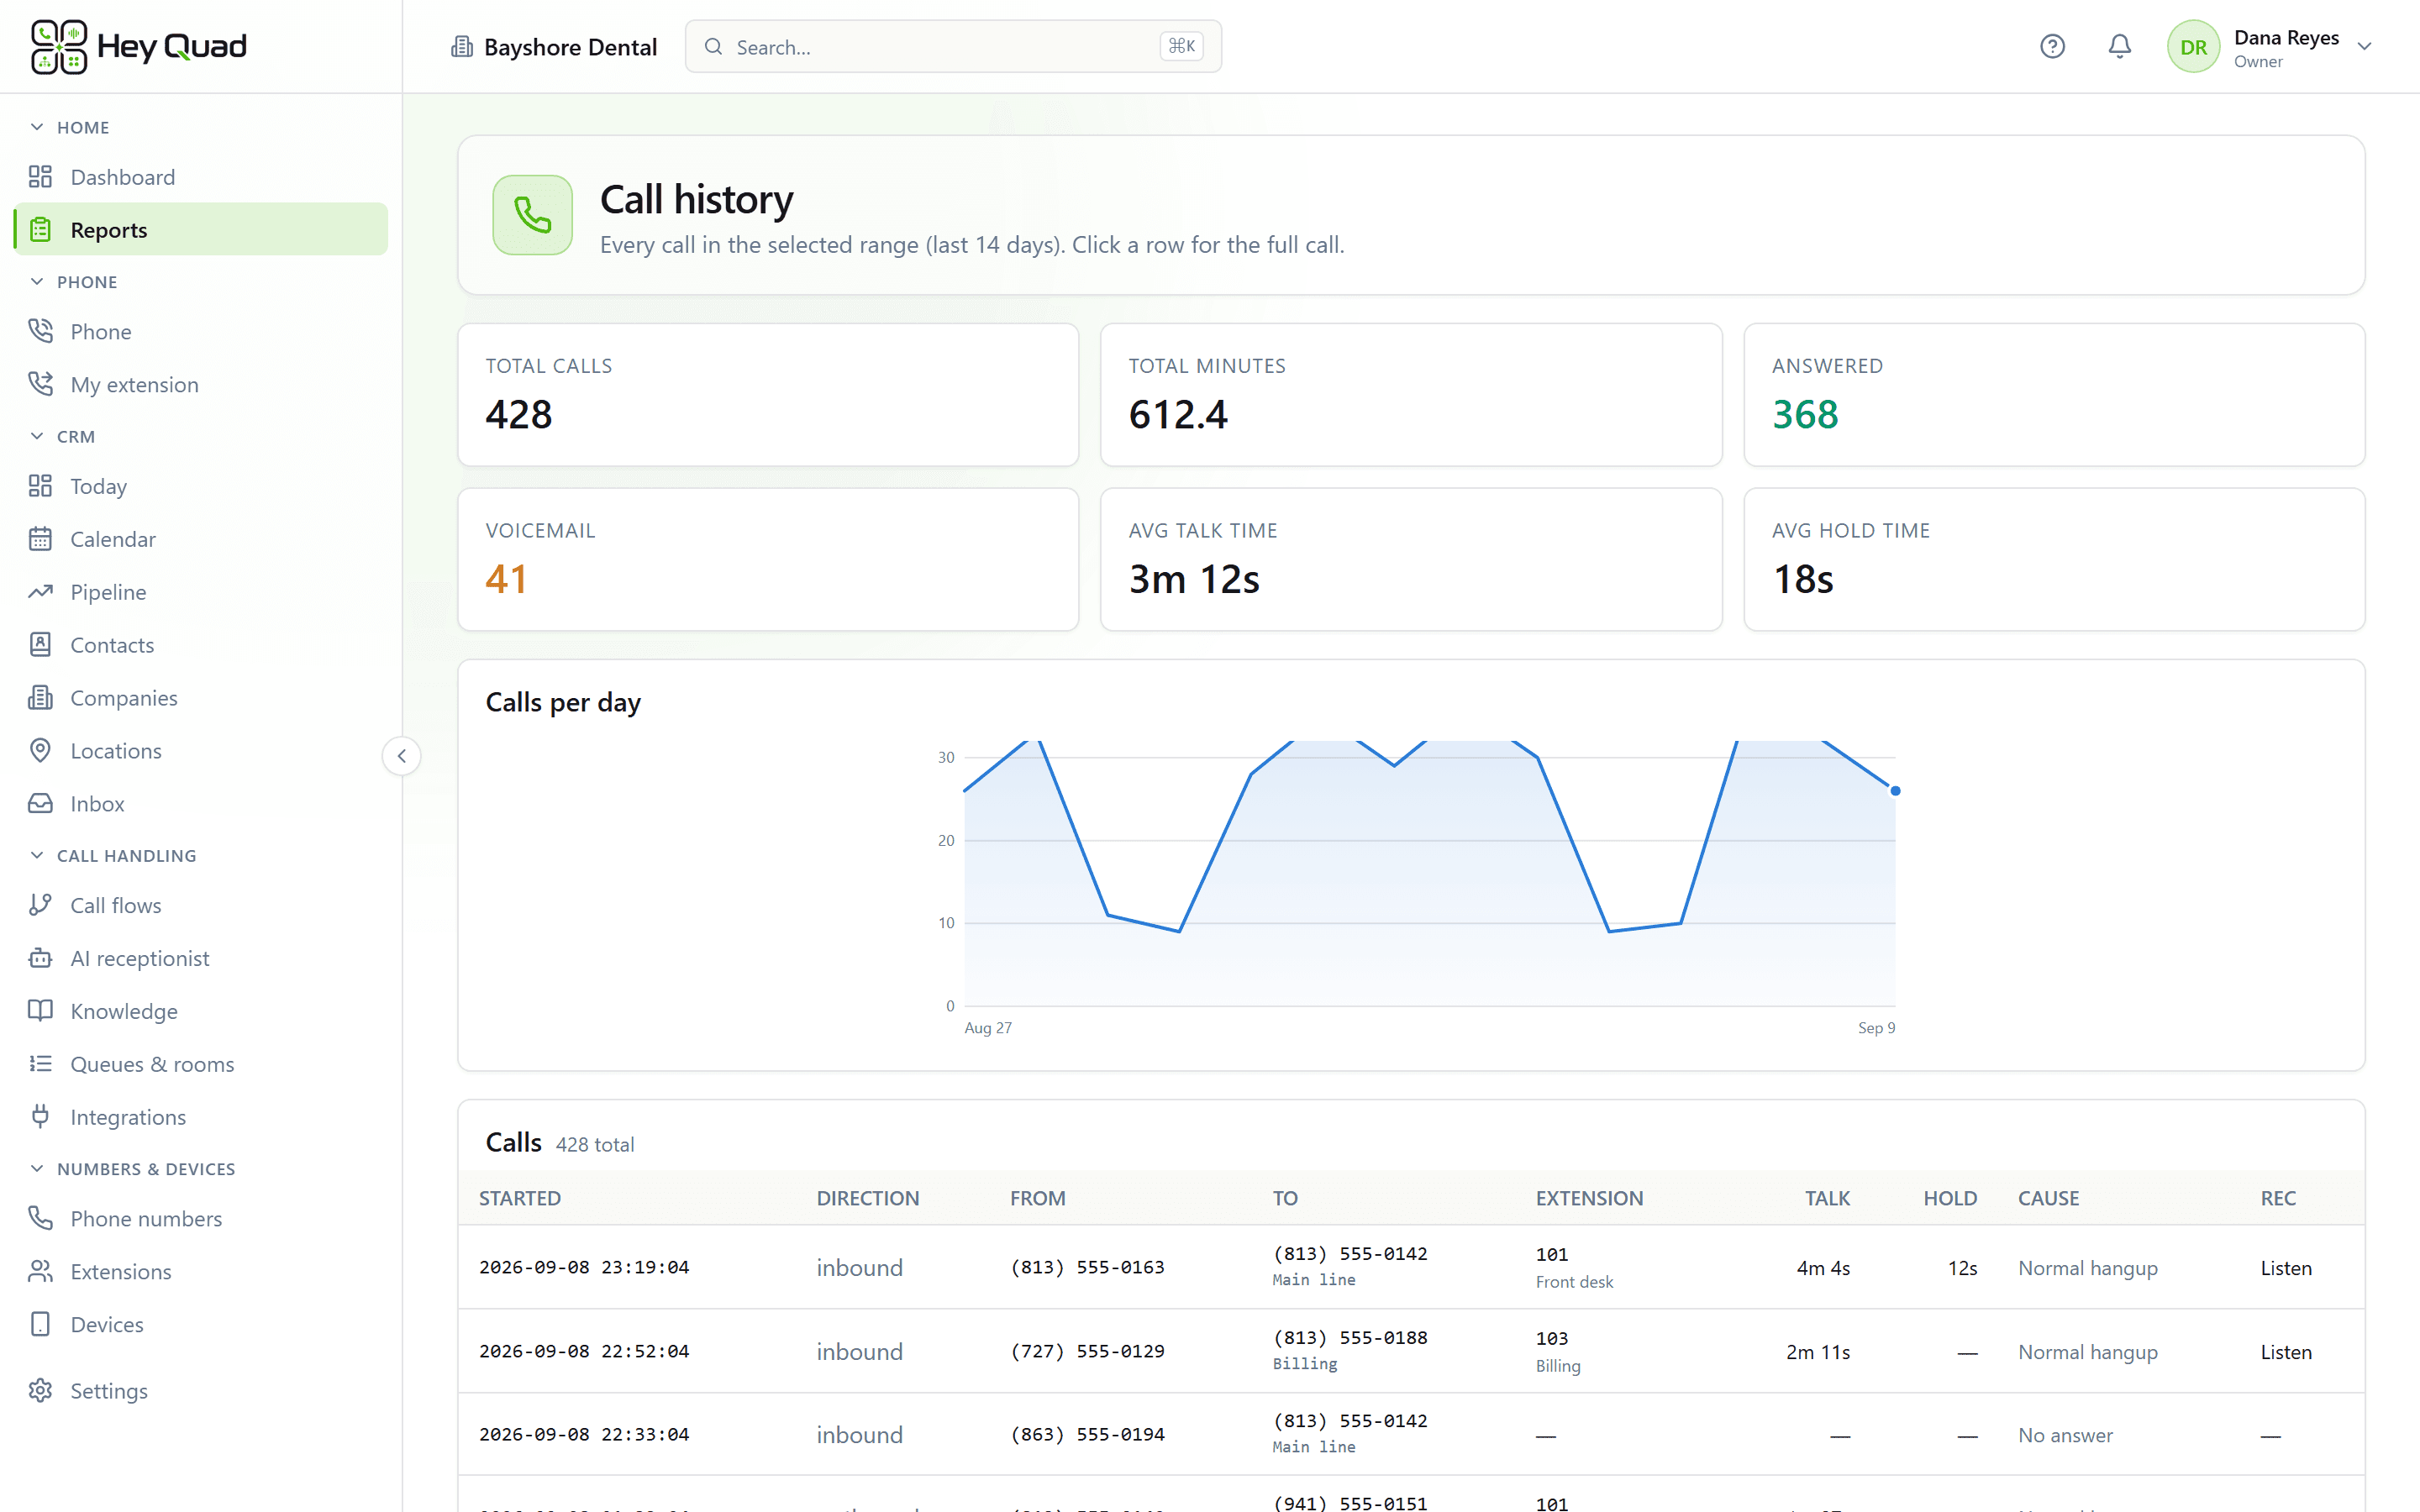
Task: Click the Settings gear icon
Action: pyautogui.click(x=40, y=1390)
